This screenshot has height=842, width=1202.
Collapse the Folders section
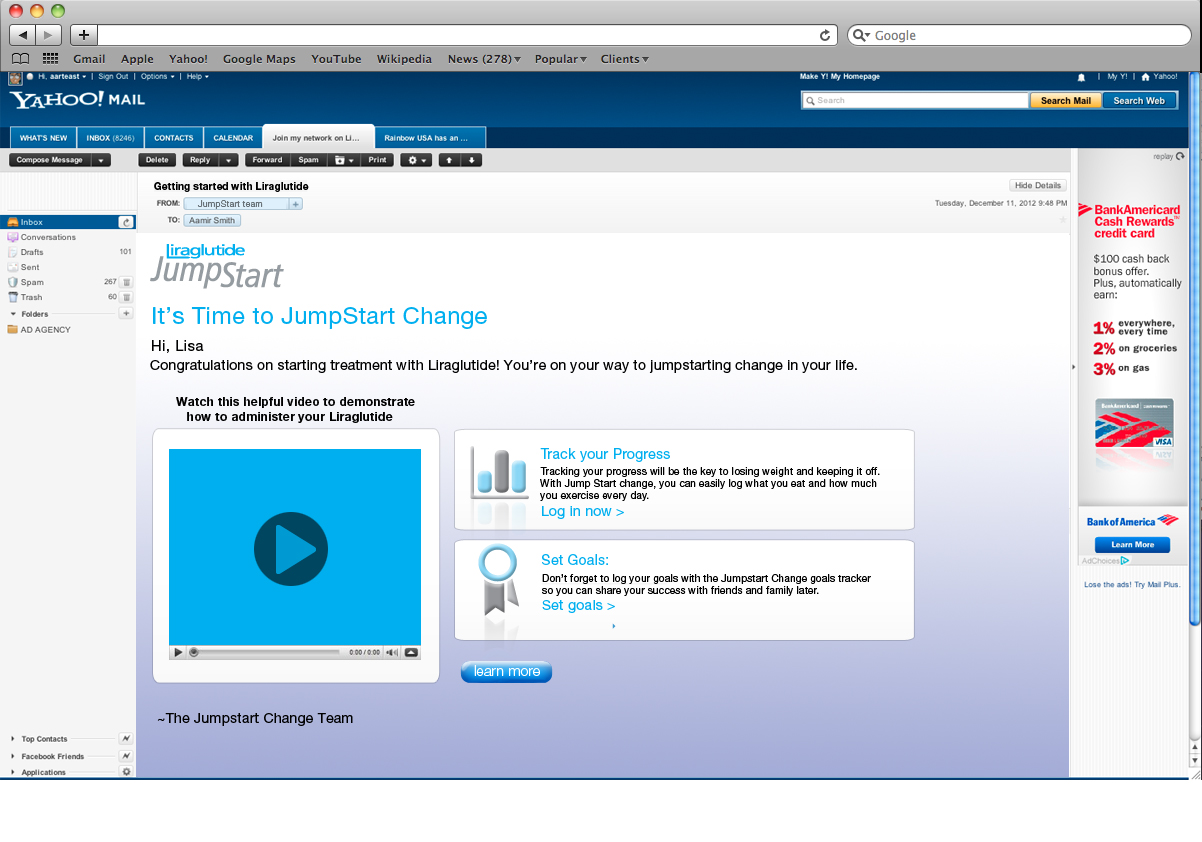13,314
